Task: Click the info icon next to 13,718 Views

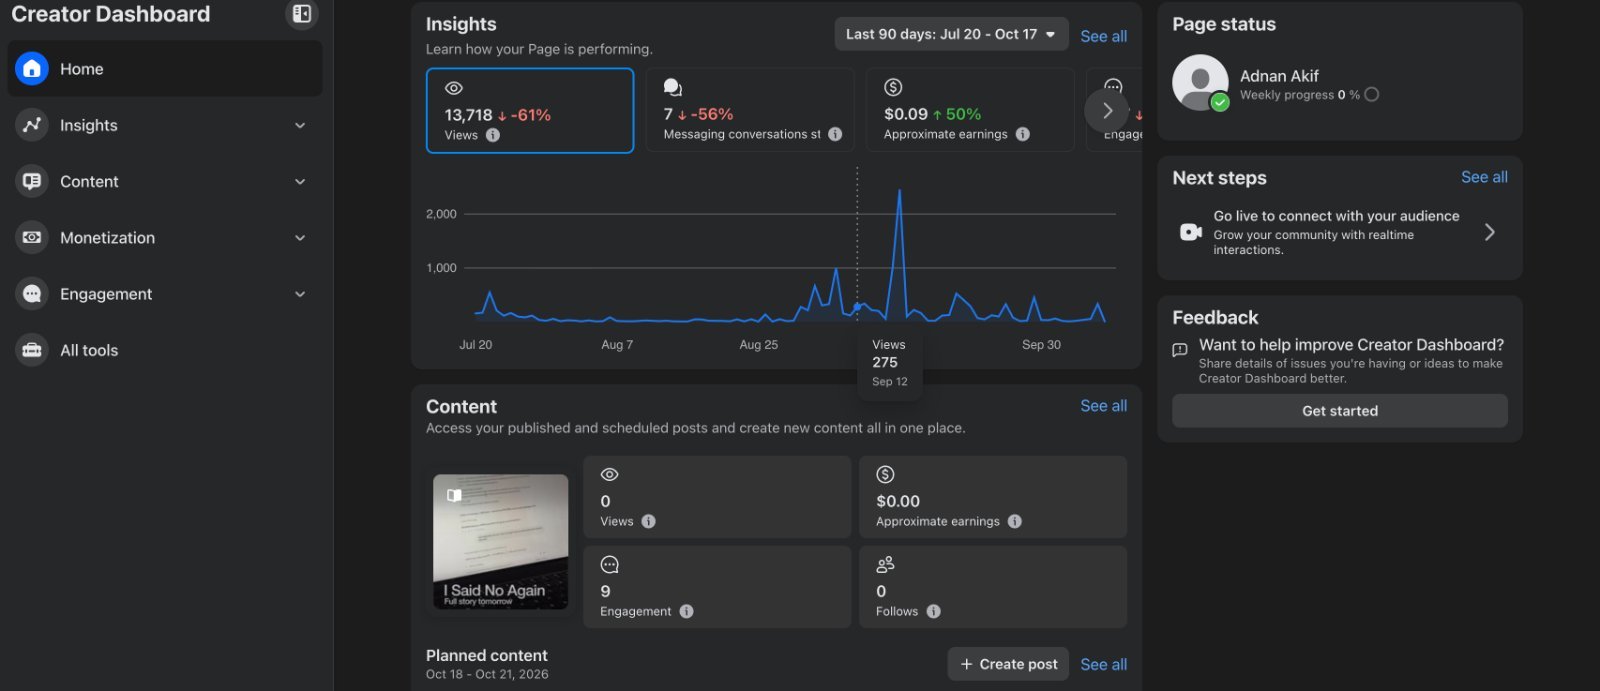Action: [x=493, y=135]
